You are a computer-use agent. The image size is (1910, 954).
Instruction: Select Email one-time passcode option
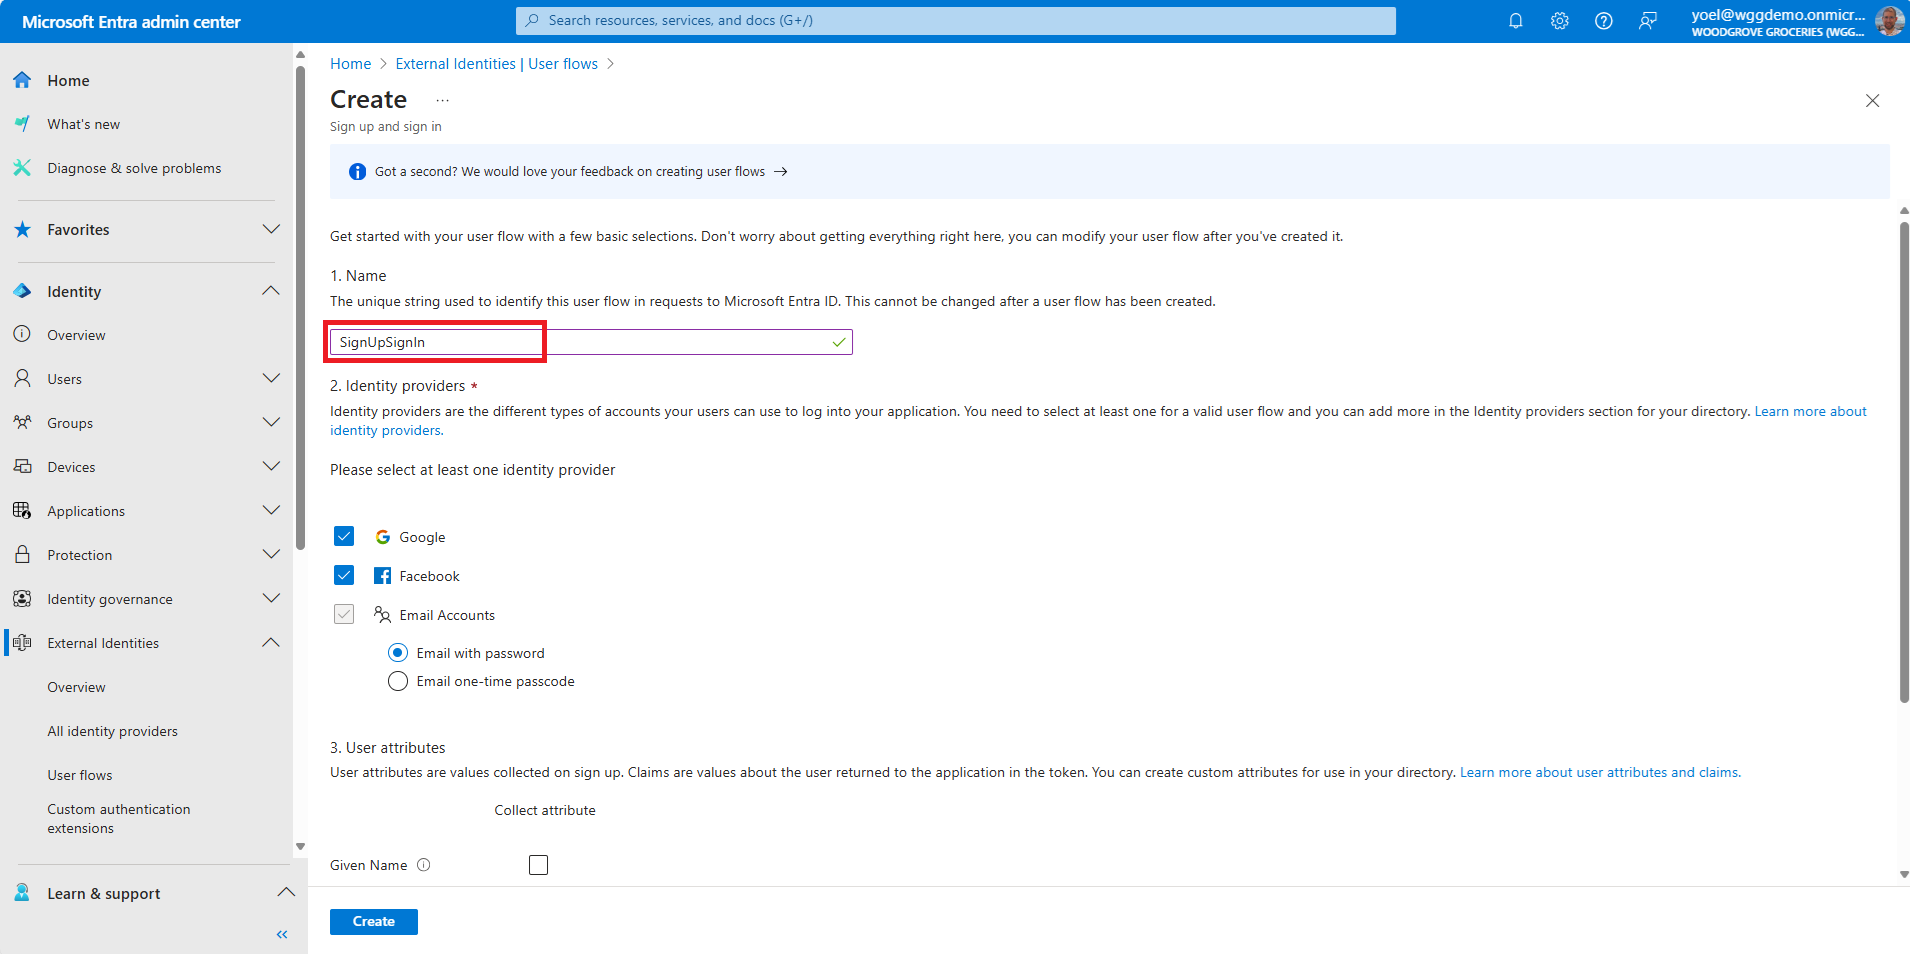(398, 681)
